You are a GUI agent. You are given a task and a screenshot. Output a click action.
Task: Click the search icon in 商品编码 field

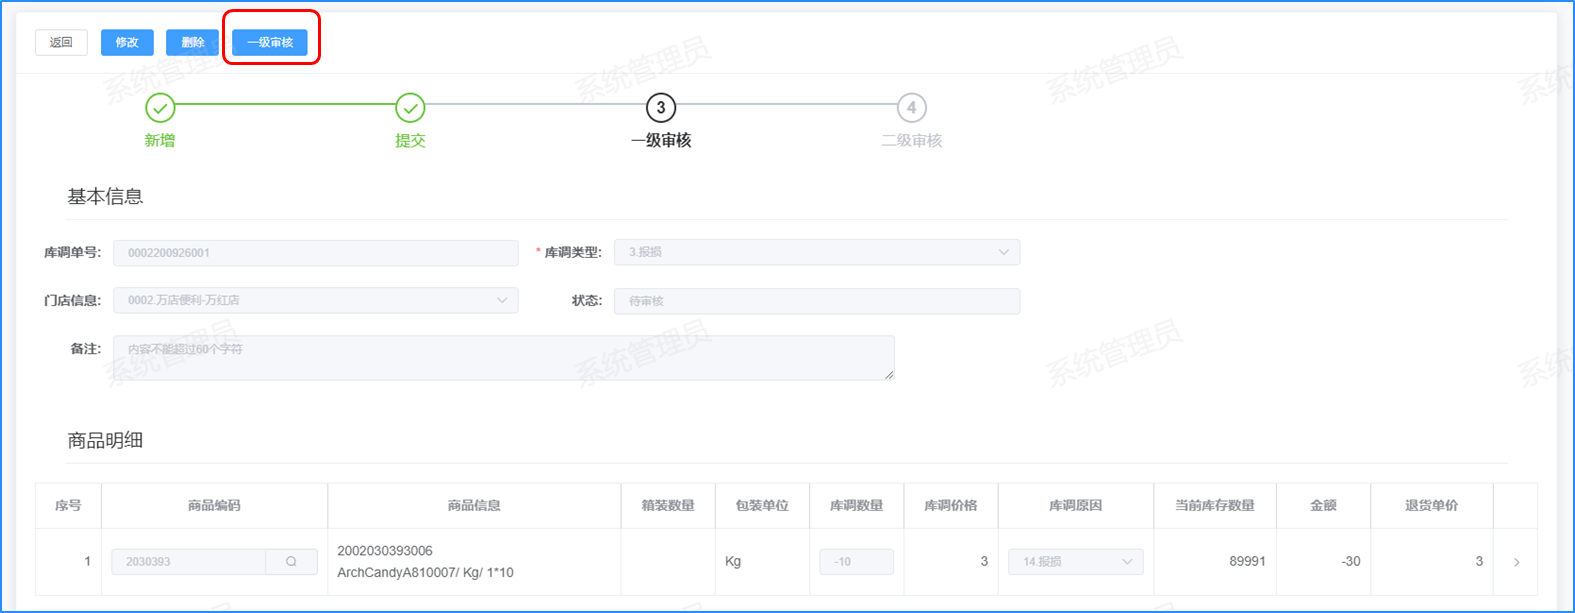(291, 562)
